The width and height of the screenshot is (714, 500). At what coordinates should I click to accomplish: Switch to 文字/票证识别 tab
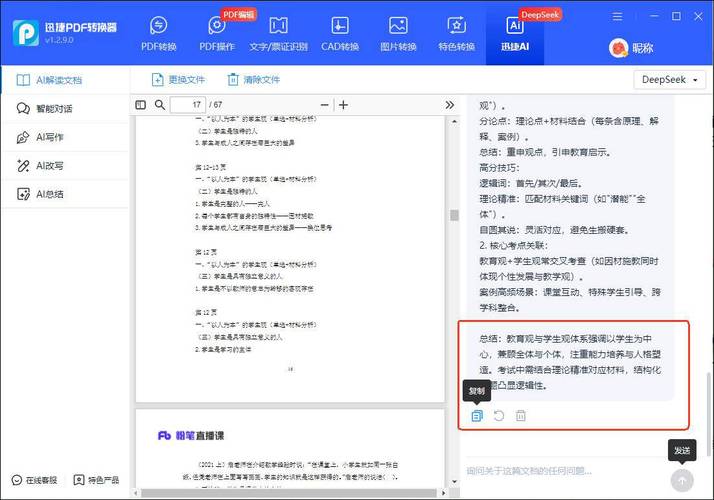278,34
